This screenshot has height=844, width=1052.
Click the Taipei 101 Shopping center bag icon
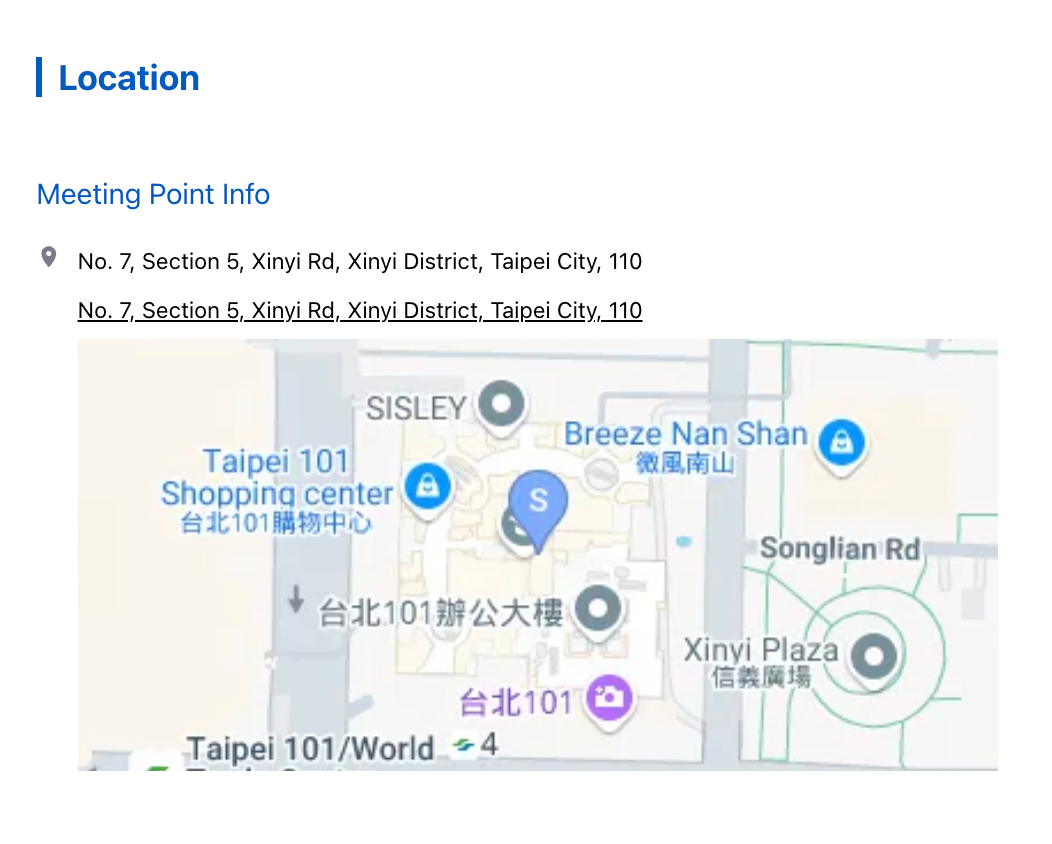pyautogui.click(x=427, y=490)
